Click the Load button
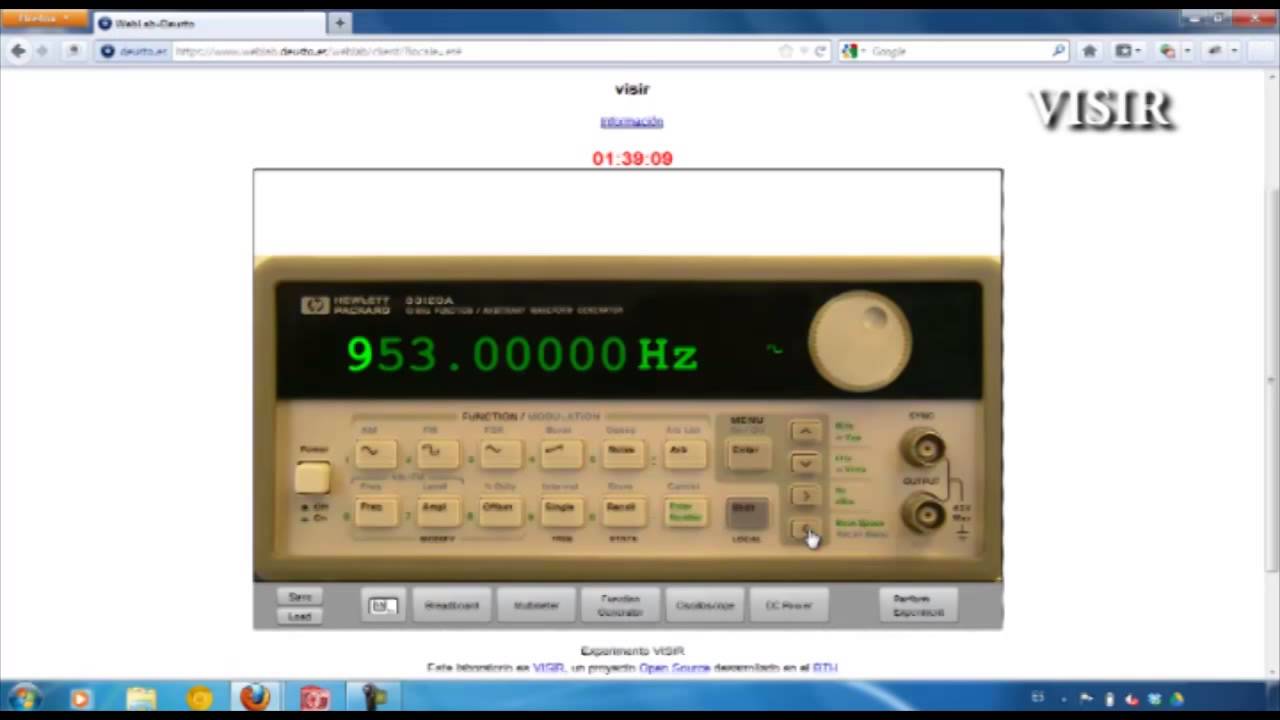This screenshot has width=1280, height=720. point(300,616)
